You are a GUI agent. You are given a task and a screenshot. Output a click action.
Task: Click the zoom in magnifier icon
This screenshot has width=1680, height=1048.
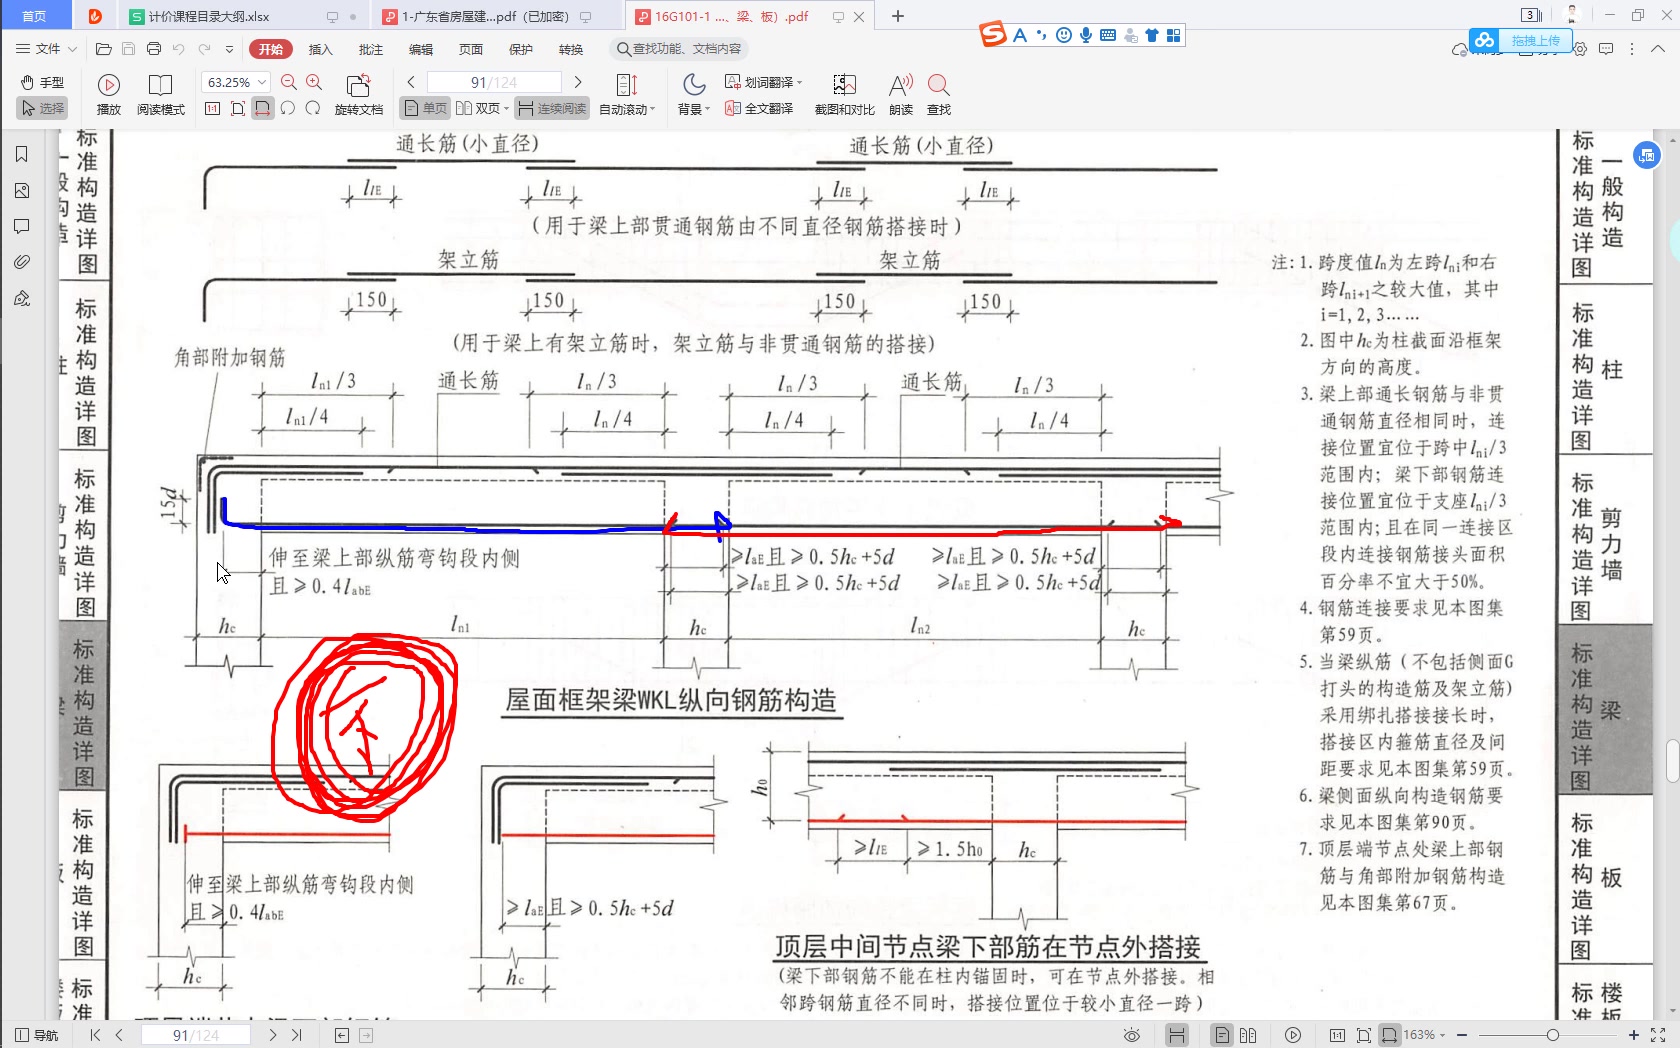coord(314,82)
